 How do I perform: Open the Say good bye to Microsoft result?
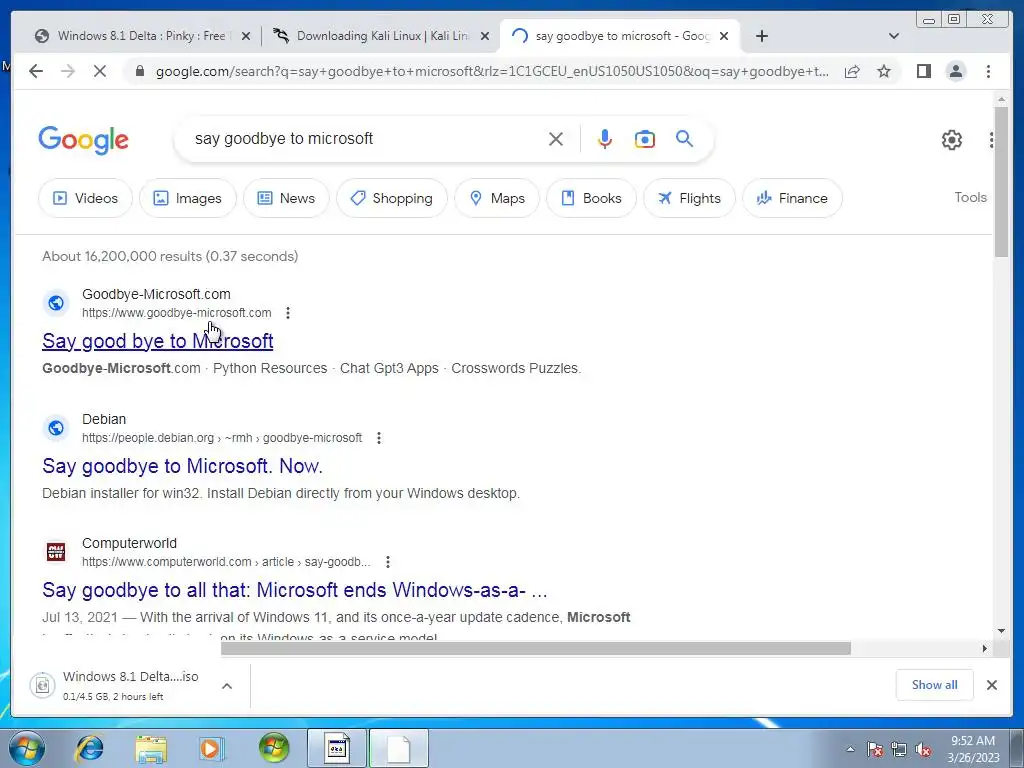157,341
